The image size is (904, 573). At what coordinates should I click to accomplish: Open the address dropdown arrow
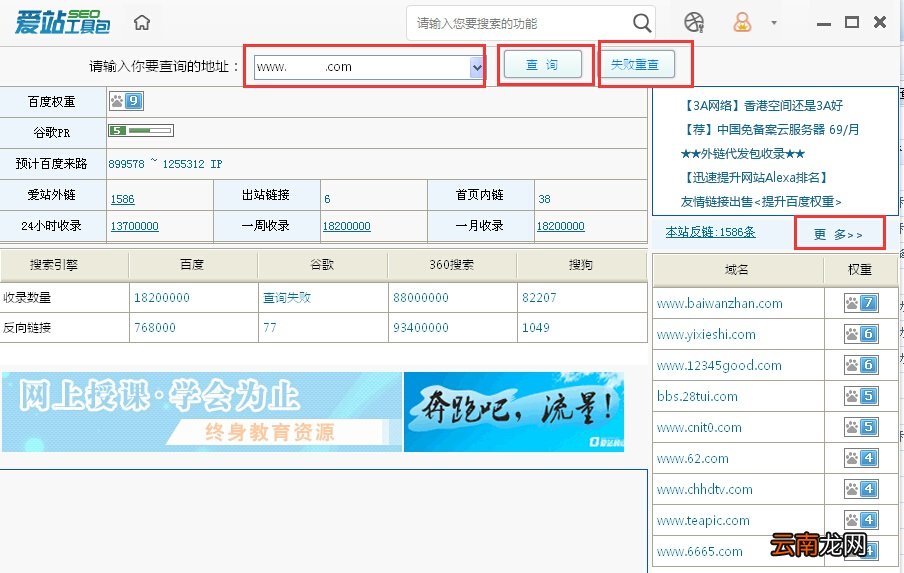click(x=477, y=67)
